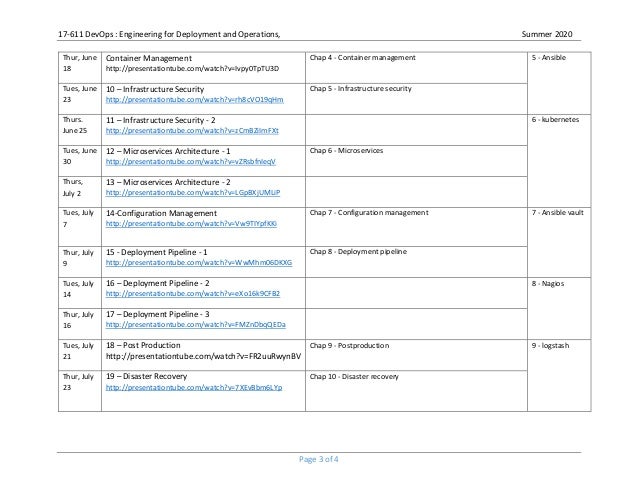638x493 pixels.
Task: Open the link under 13 Microservices Architecture - 2
Action: pyautogui.click(x=193, y=192)
